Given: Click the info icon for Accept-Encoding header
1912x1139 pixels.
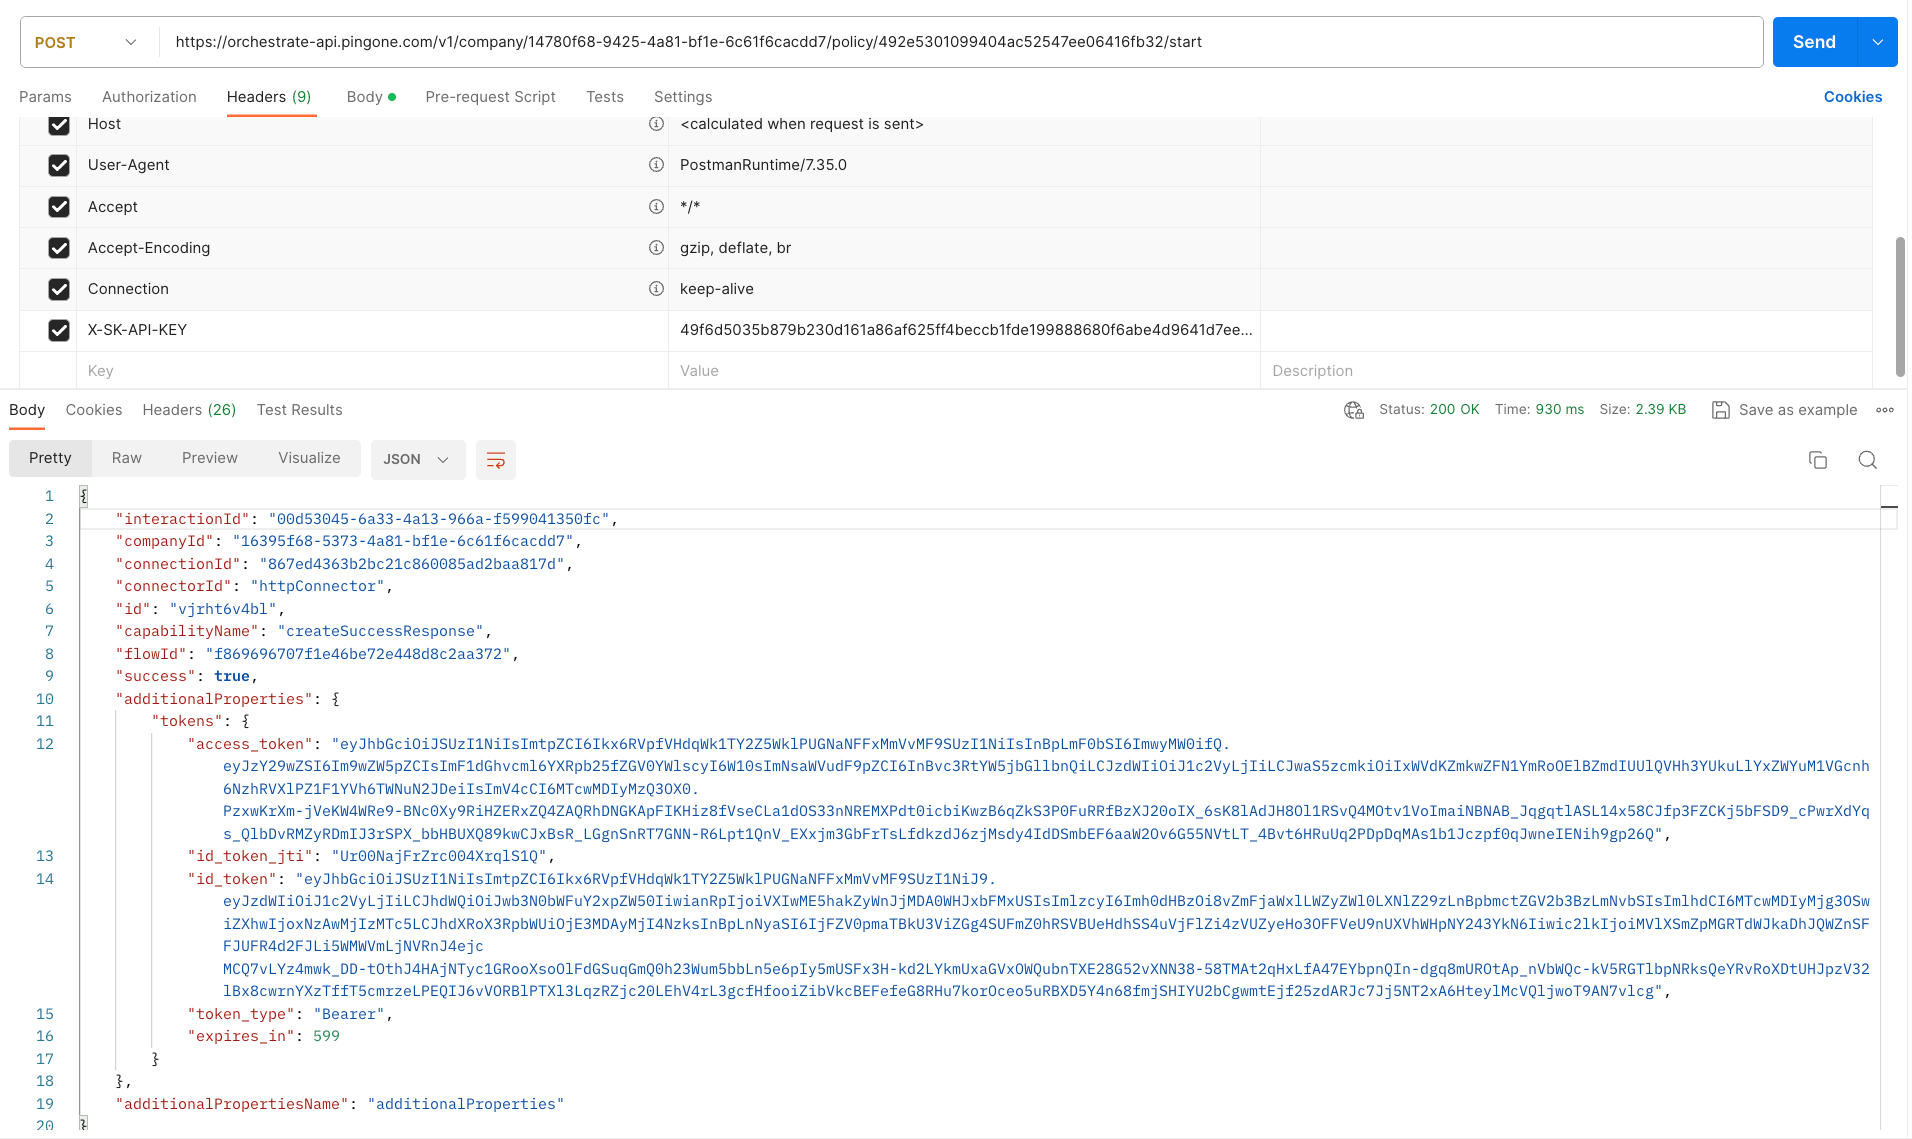Looking at the screenshot, I should coord(656,248).
